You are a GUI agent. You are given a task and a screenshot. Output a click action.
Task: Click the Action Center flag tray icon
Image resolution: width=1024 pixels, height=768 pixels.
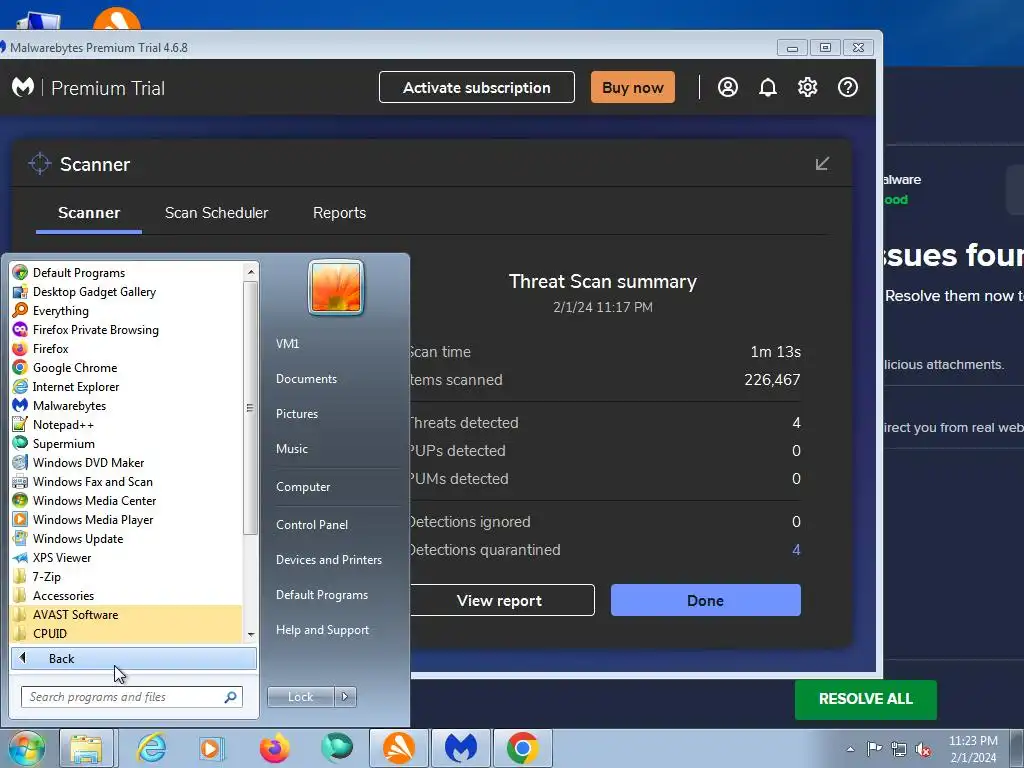pos(874,749)
